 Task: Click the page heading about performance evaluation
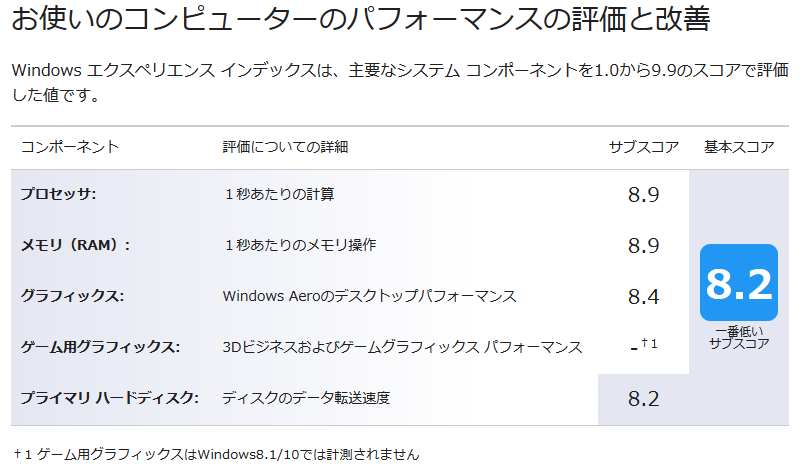361,18
